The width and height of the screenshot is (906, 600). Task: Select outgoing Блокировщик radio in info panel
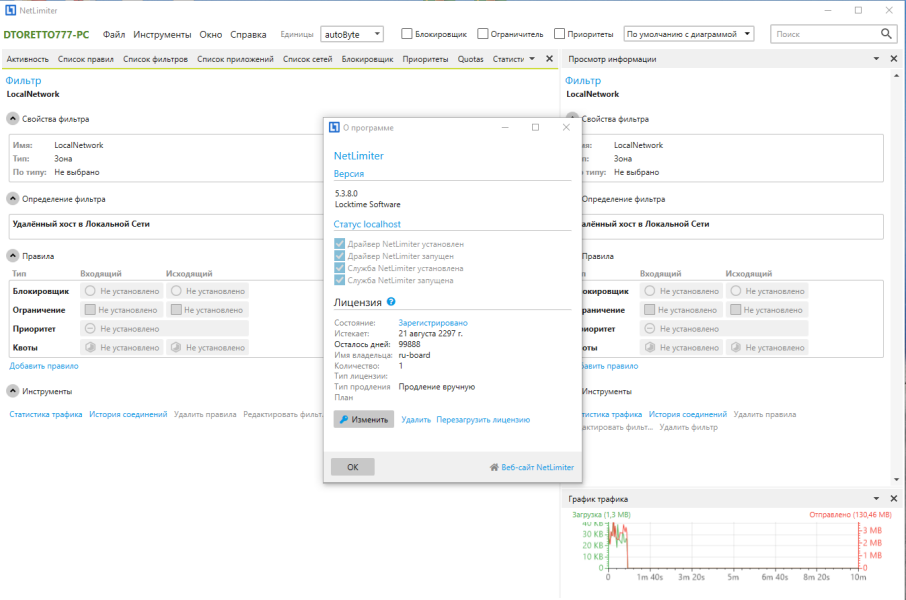click(x=736, y=291)
